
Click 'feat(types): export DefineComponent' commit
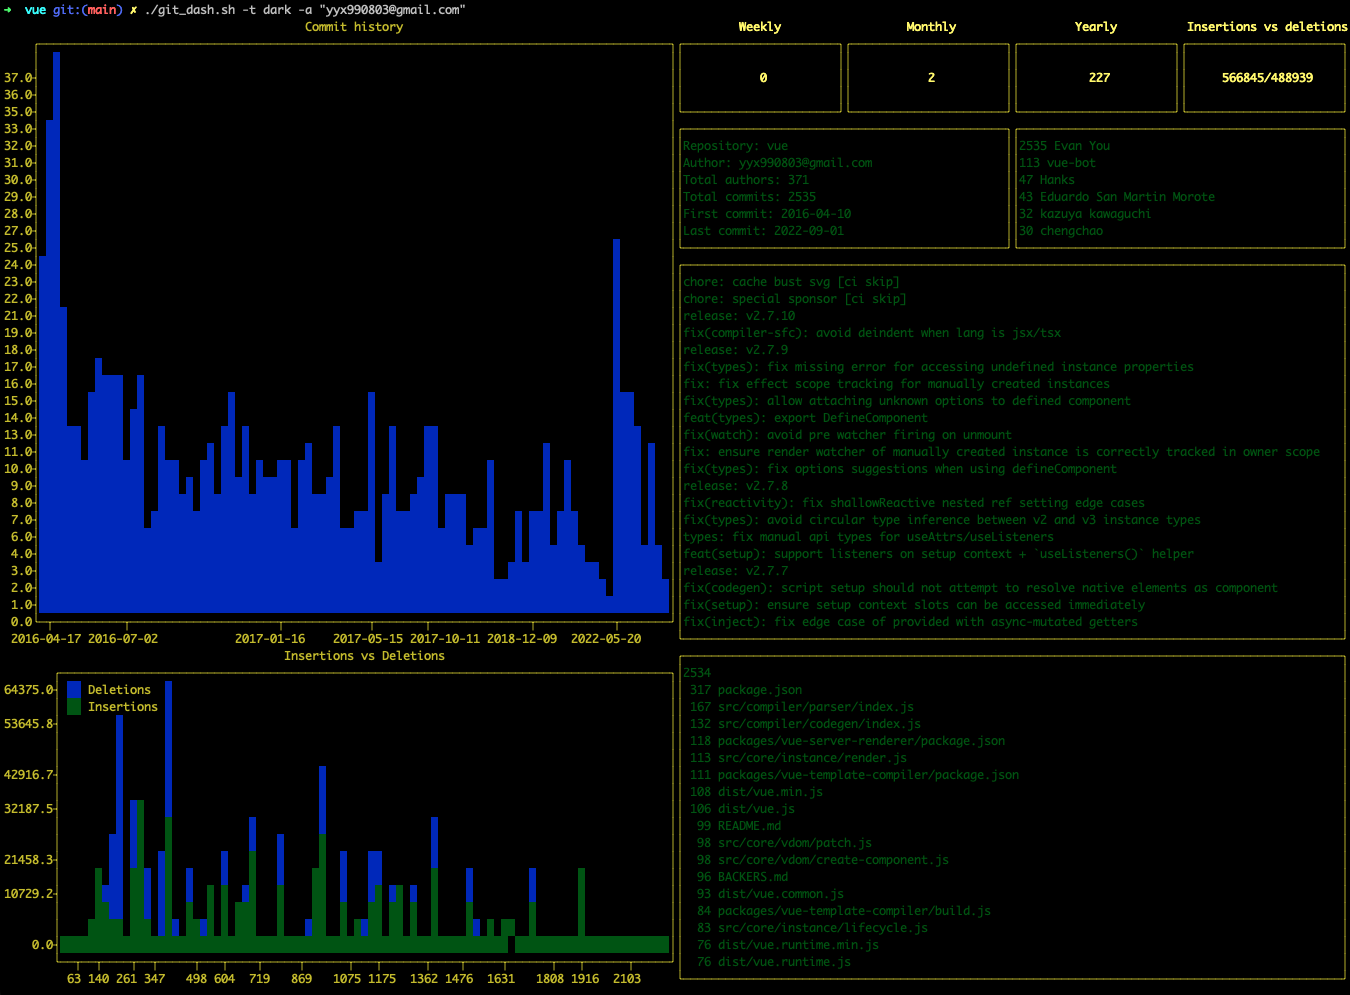tap(805, 418)
